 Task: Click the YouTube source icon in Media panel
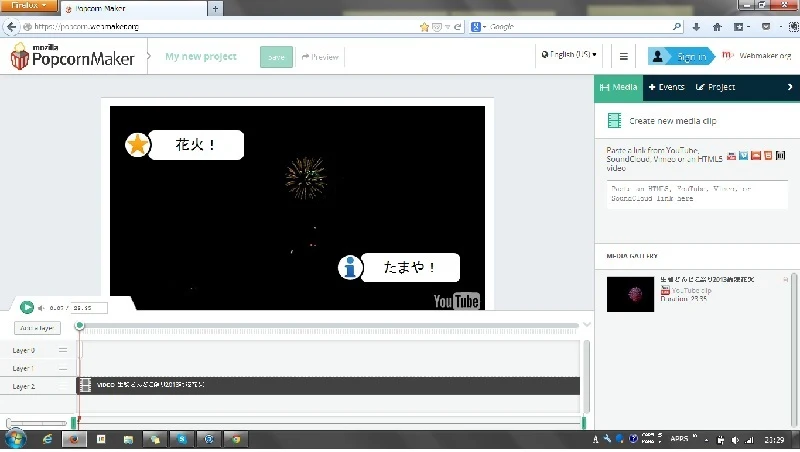click(731, 156)
